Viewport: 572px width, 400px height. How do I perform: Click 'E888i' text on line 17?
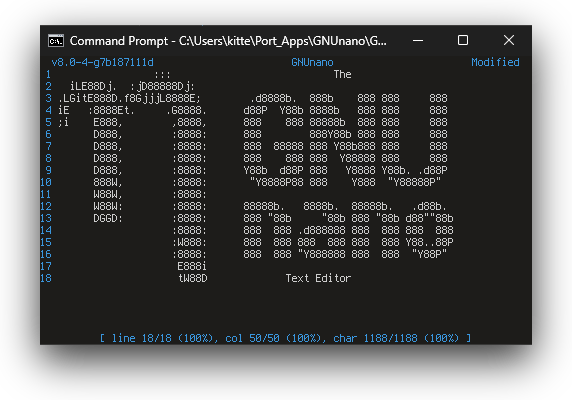click(x=192, y=266)
